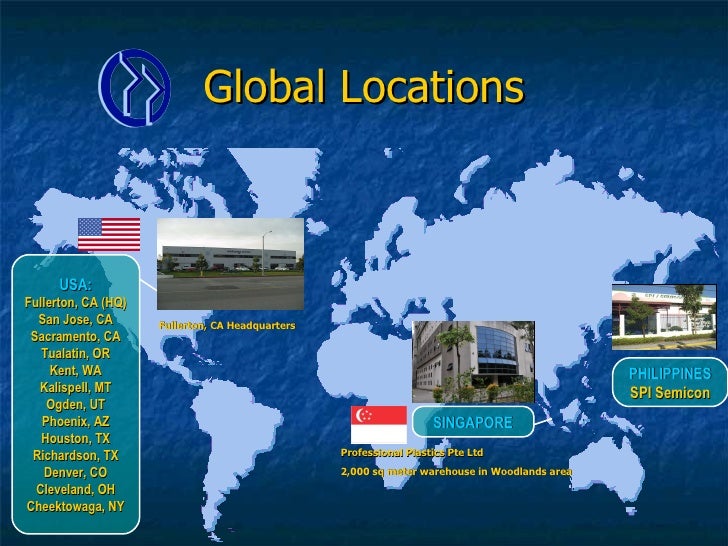728x546 pixels.
Task: Select Houston, TX in the list
Action: [x=76, y=438]
